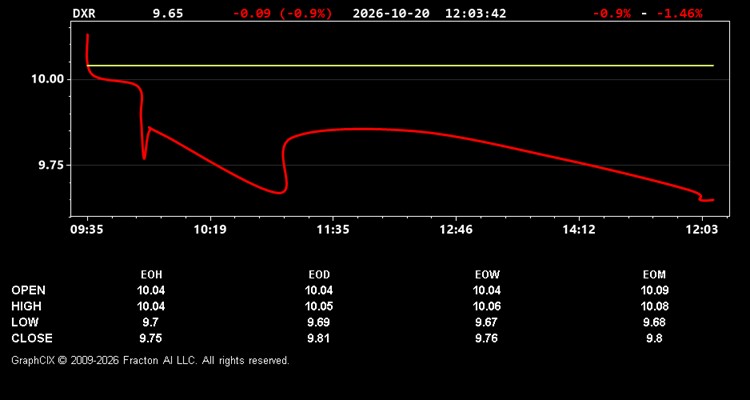Screen dimensions: 750x400
Task: Select the EOH CLOSE value 9.75
Action: click(x=151, y=338)
